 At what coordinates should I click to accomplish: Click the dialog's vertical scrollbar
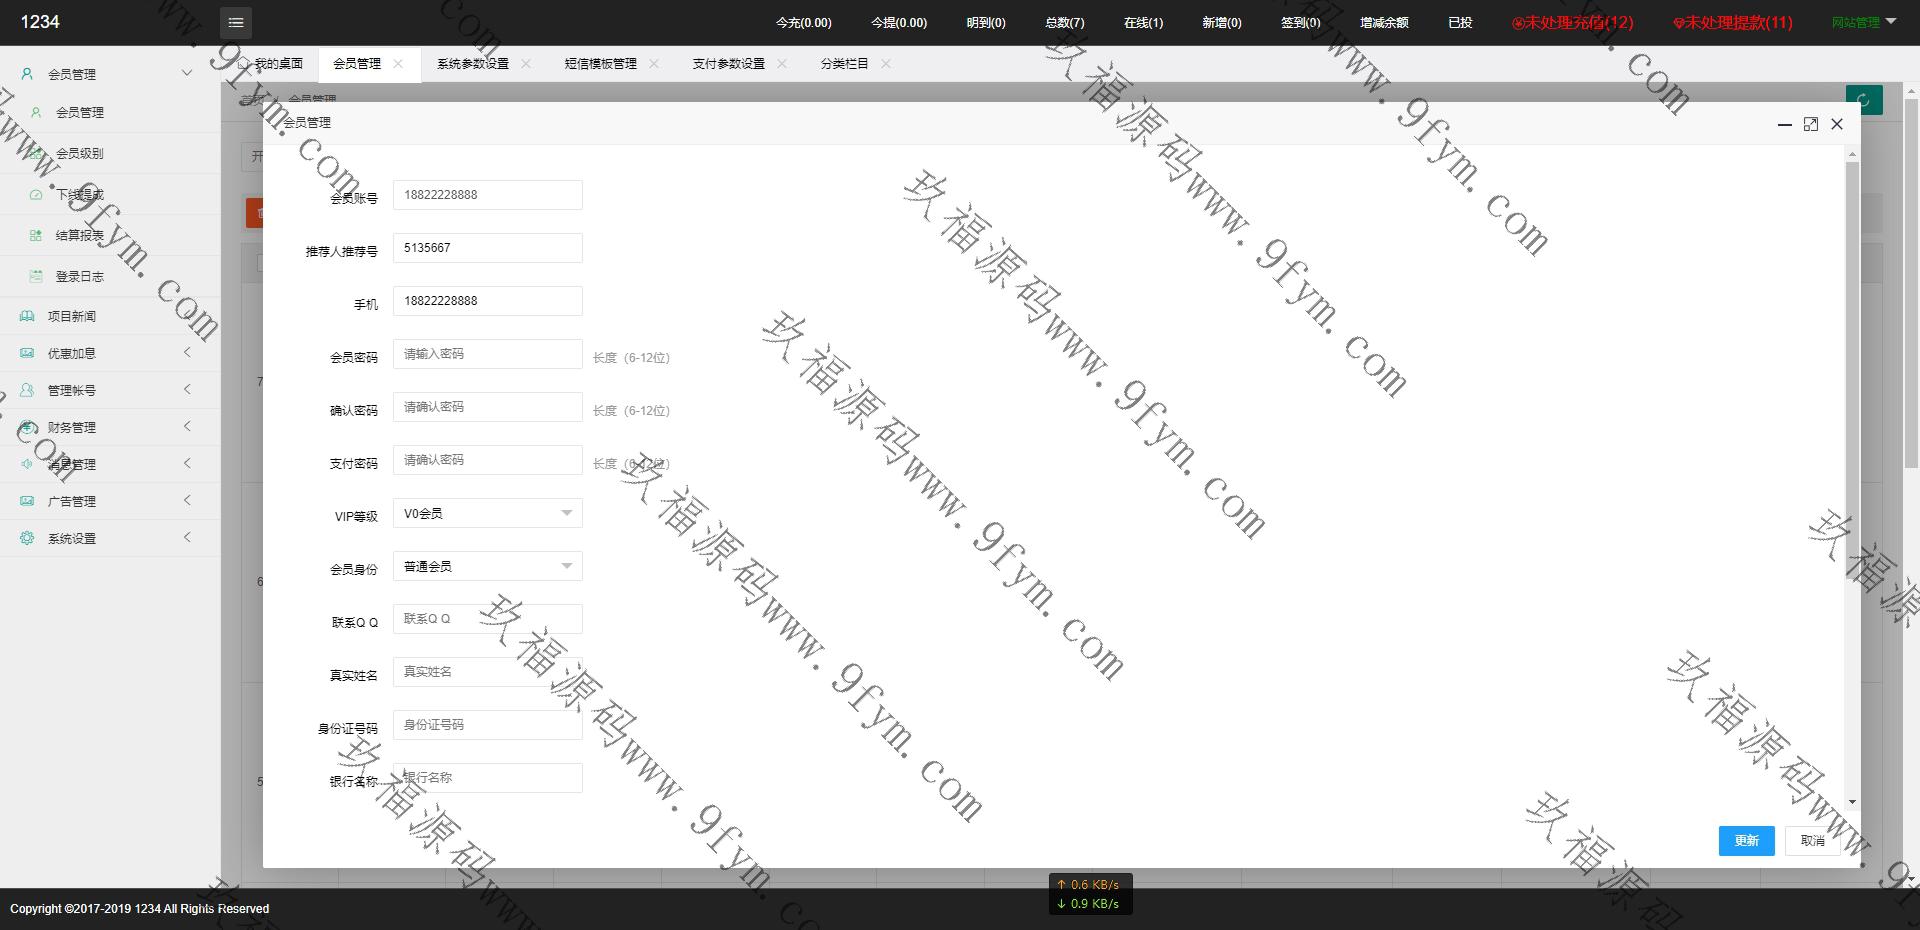click(1852, 400)
